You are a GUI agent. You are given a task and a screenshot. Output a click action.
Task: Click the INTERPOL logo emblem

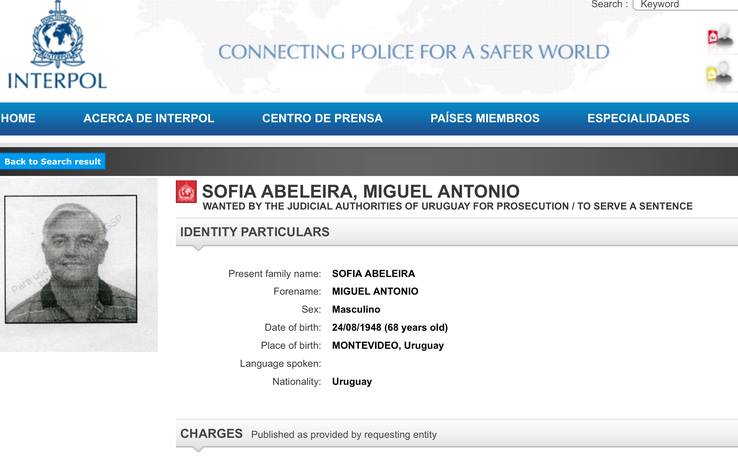click(57, 34)
